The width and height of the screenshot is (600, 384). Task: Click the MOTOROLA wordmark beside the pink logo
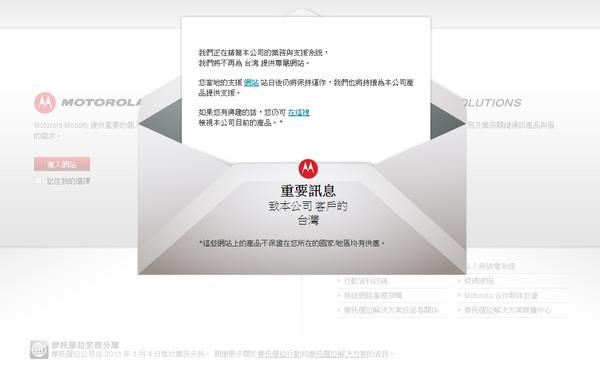[x=101, y=103]
